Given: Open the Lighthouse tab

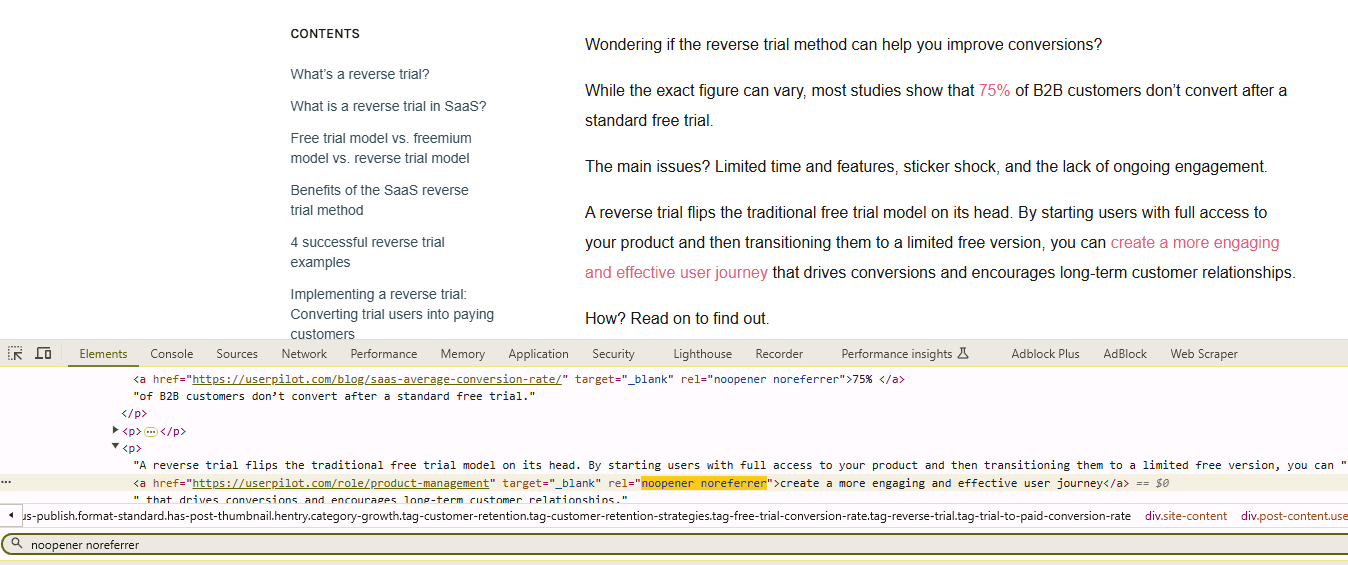Looking at the screenshot, I should [x=702, y=354].
